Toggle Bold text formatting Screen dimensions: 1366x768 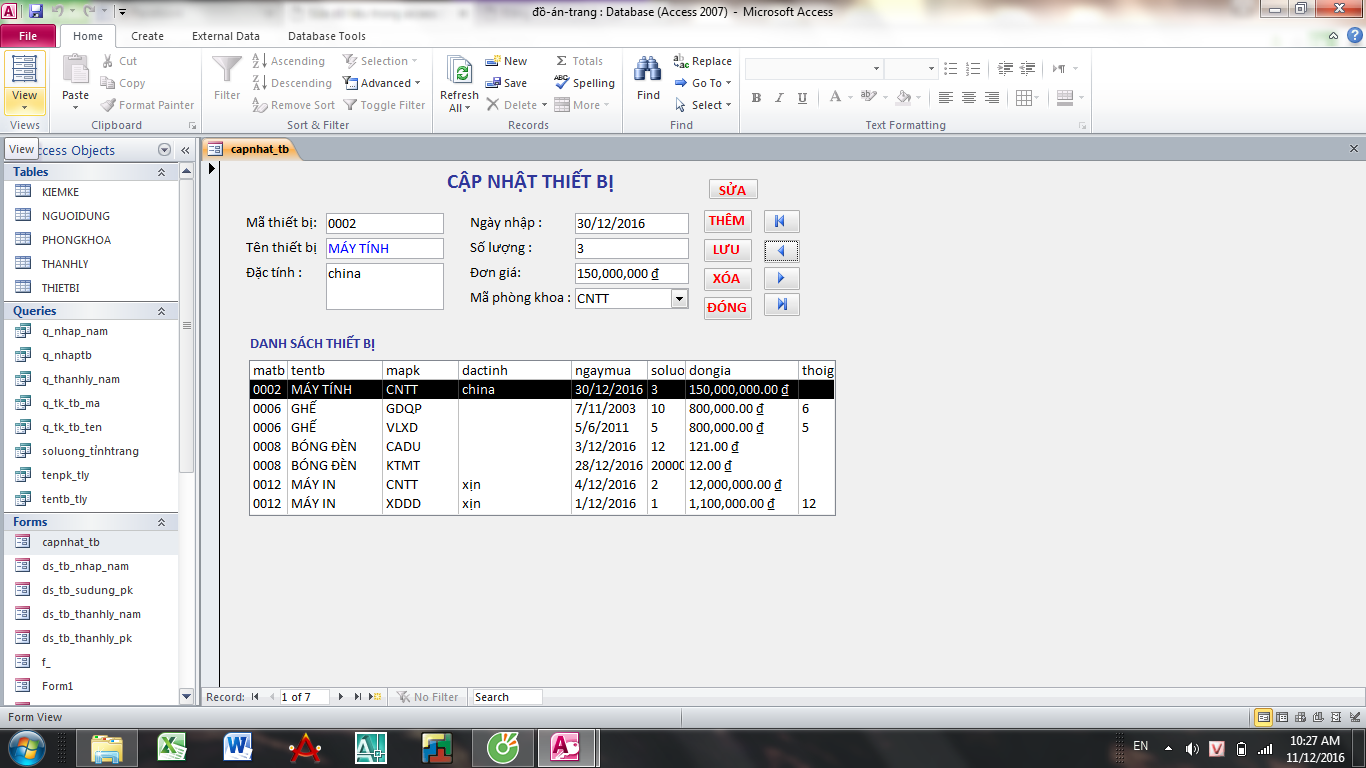(x=756, y=98)
